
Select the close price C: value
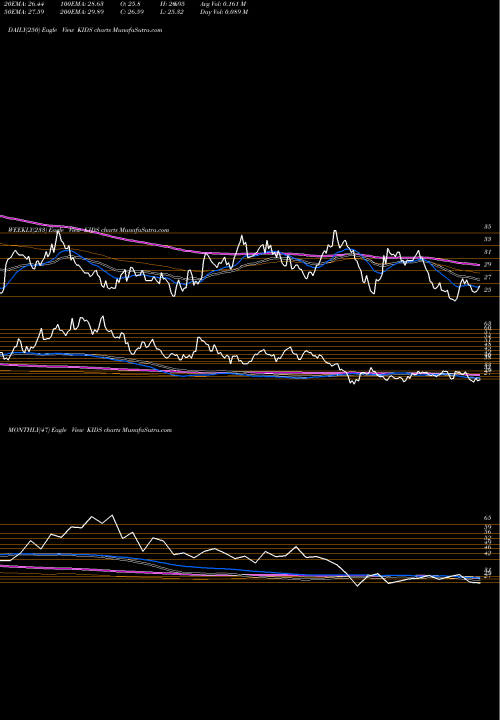click(132, 12)
